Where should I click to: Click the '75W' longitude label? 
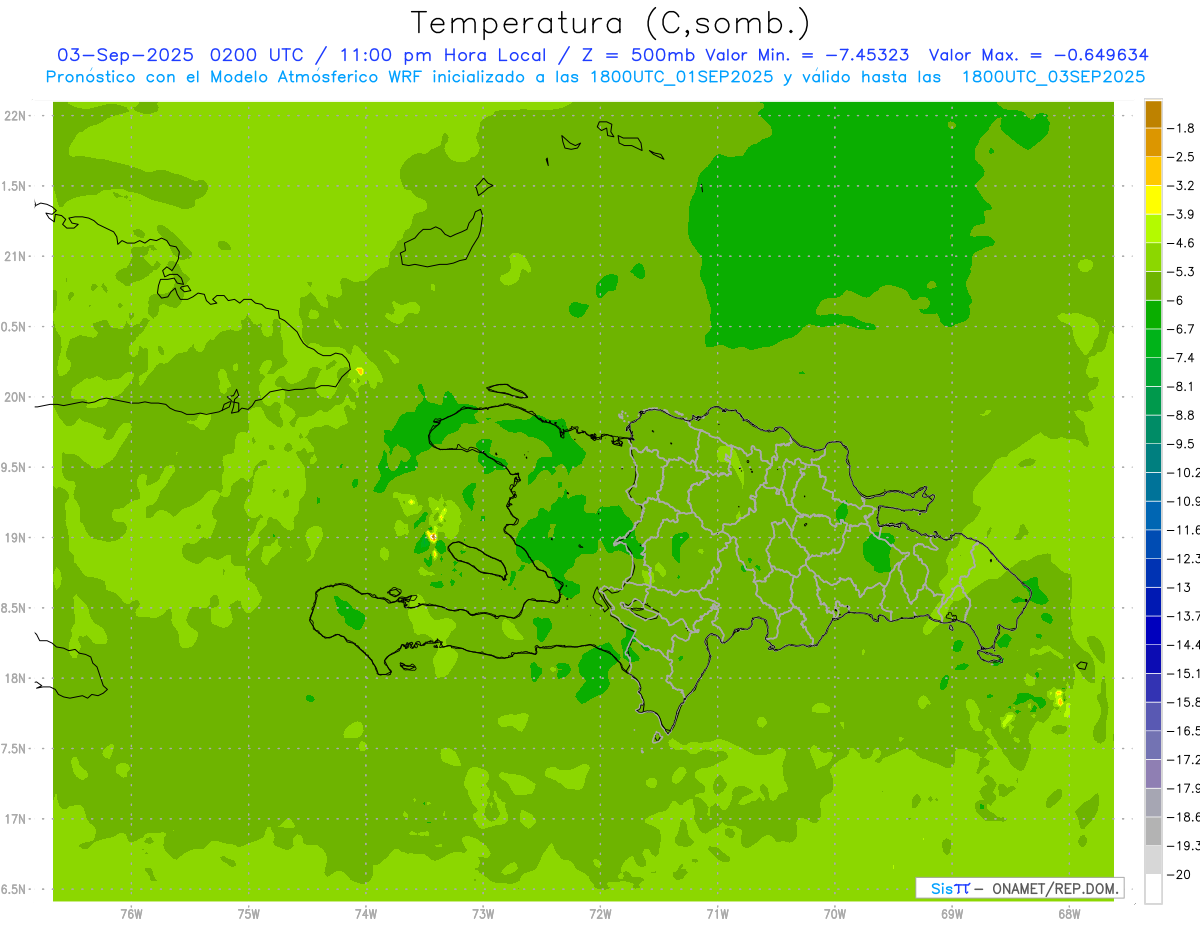249,914
